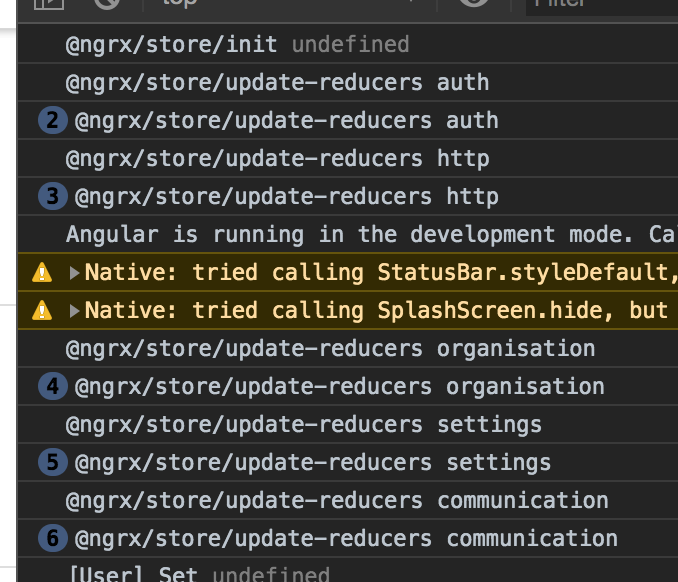Click the 'Angular is running in the development mode' message
The height and width of the screenshot is (582, 678).
coord(372,235)
